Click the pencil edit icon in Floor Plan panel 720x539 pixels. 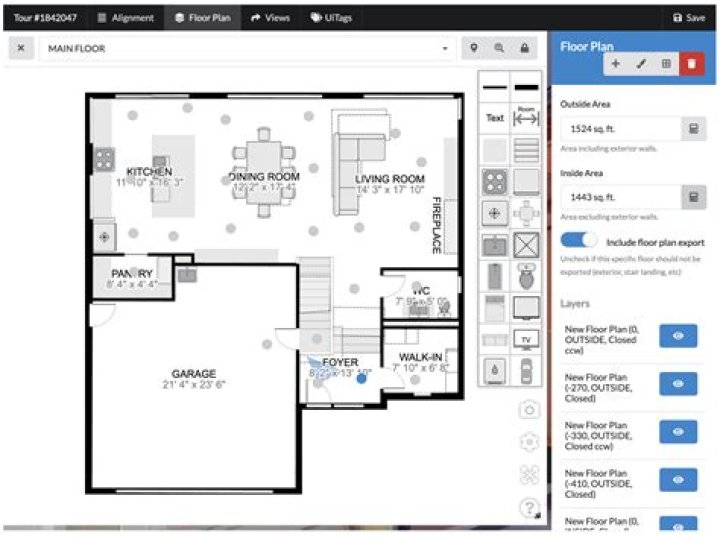click(x=641, y=64)
